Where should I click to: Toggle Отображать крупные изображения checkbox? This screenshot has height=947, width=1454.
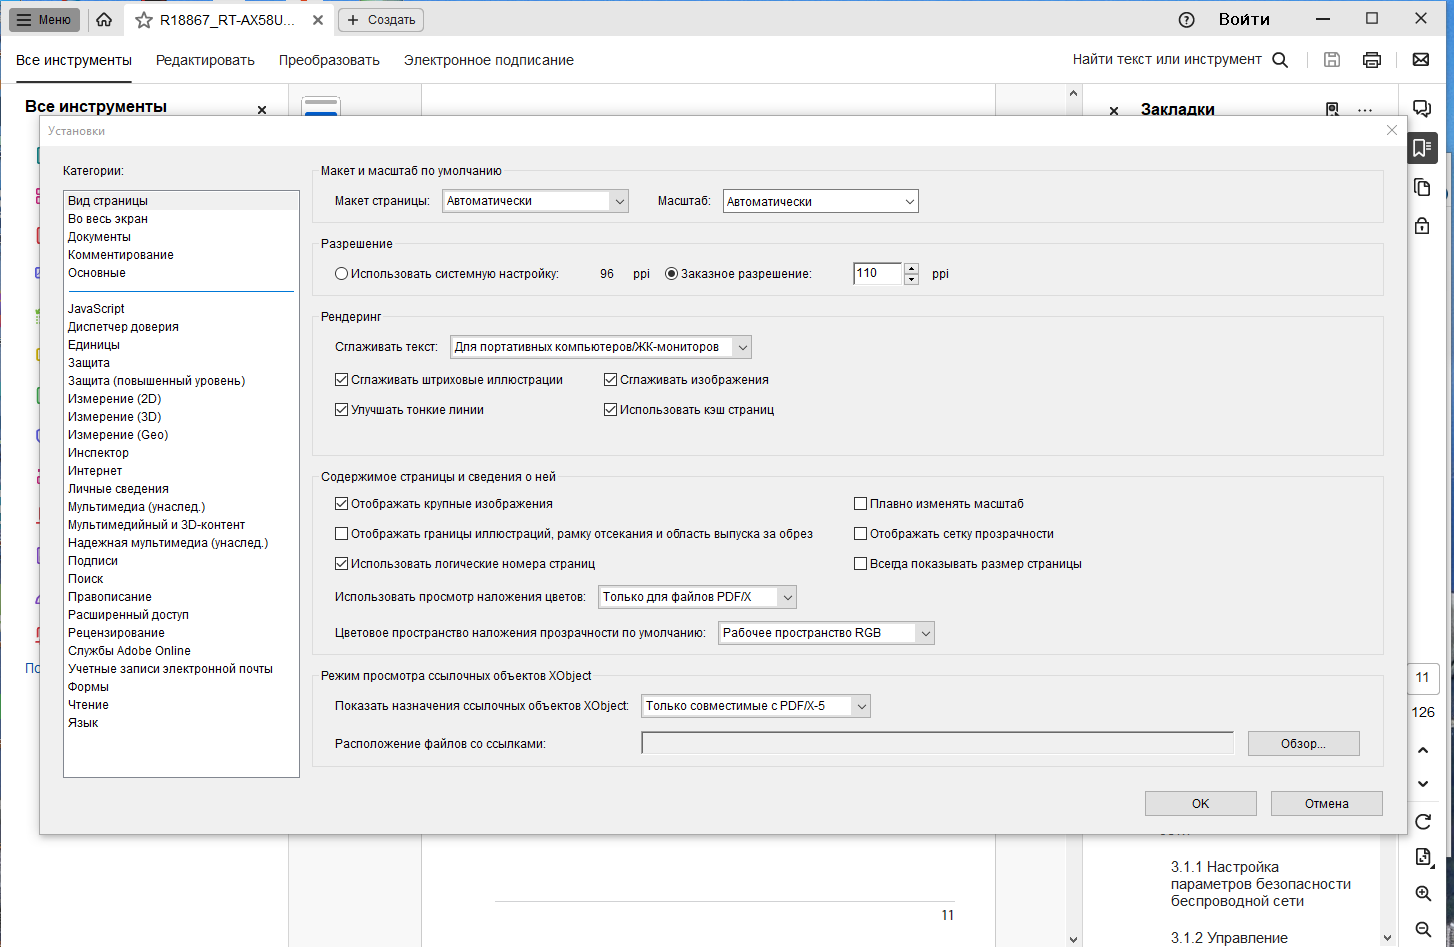(x=341, y=504)
